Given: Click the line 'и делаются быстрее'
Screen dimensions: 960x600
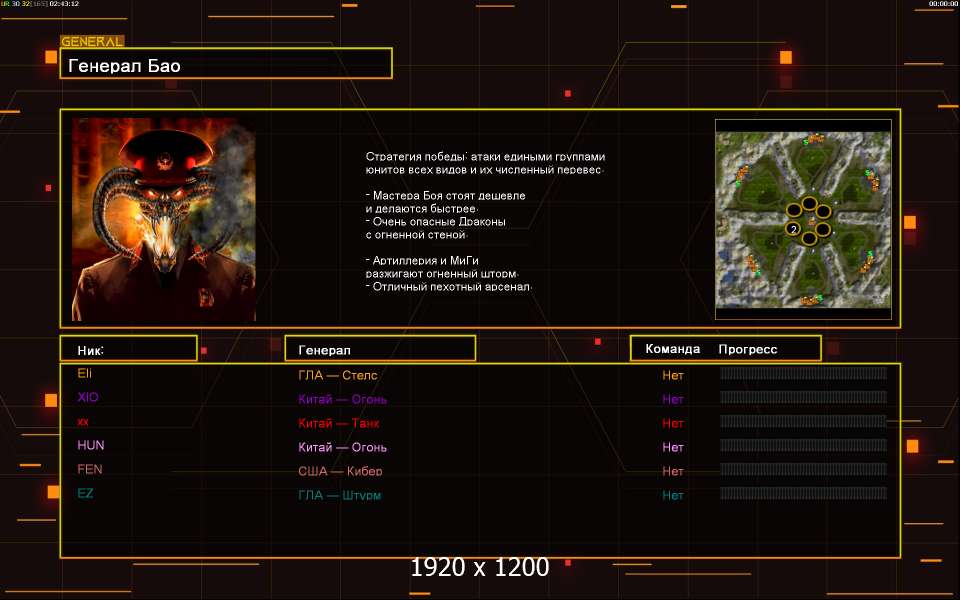Looking at the screenshot, I should click(422, 209).
